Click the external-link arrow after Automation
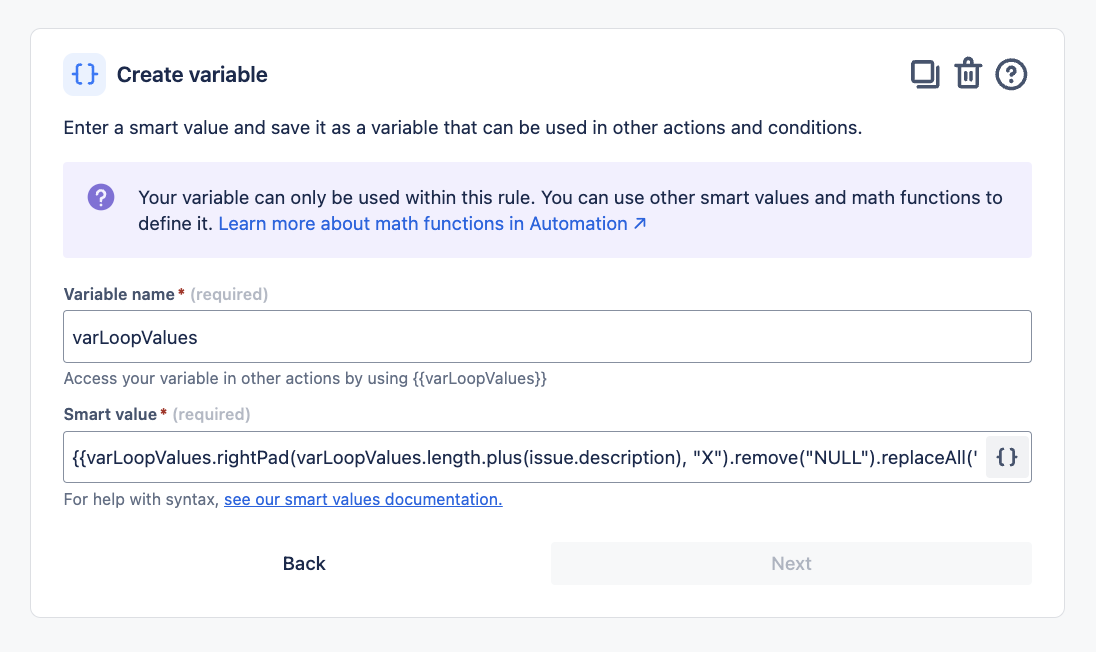The image size is (1096, 652). (640, 224)
